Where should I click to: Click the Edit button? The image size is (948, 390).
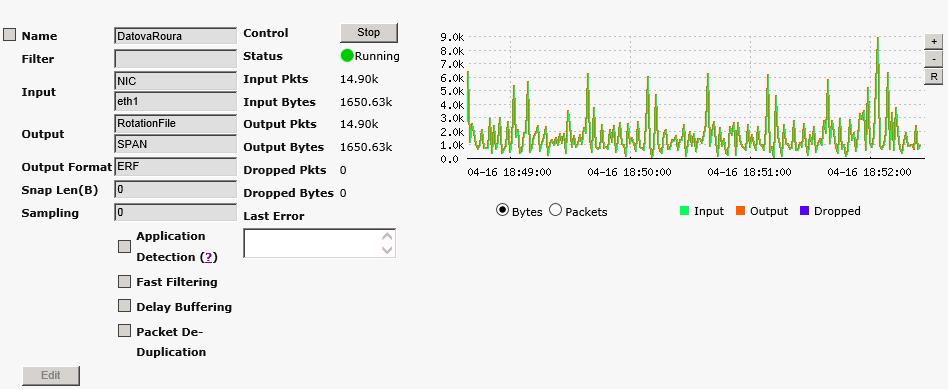[x=51, y=375]
